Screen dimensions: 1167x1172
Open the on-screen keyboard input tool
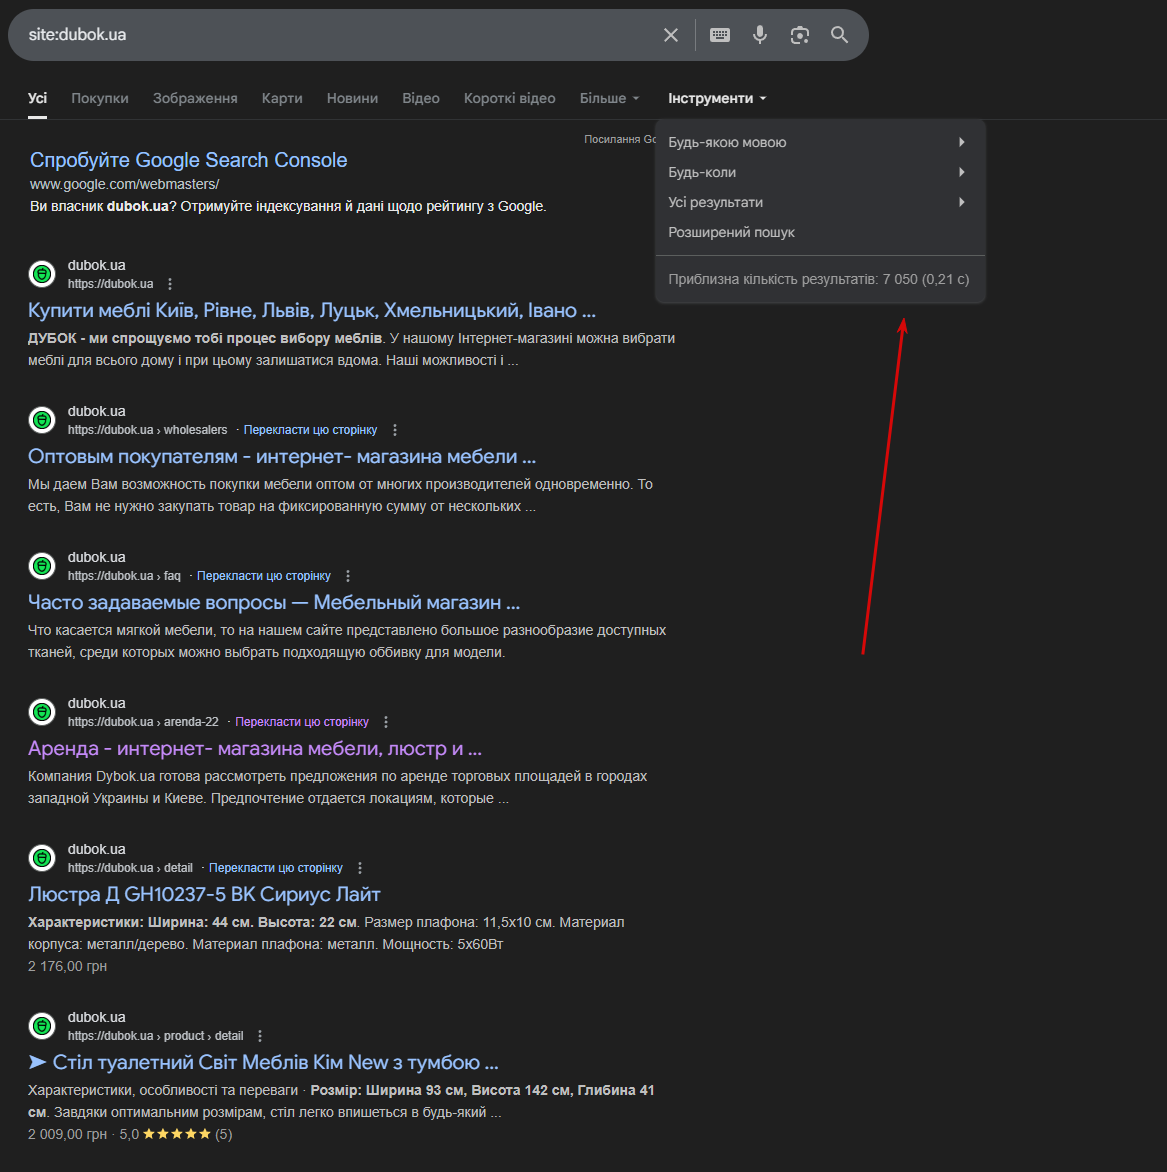point(720,35)
